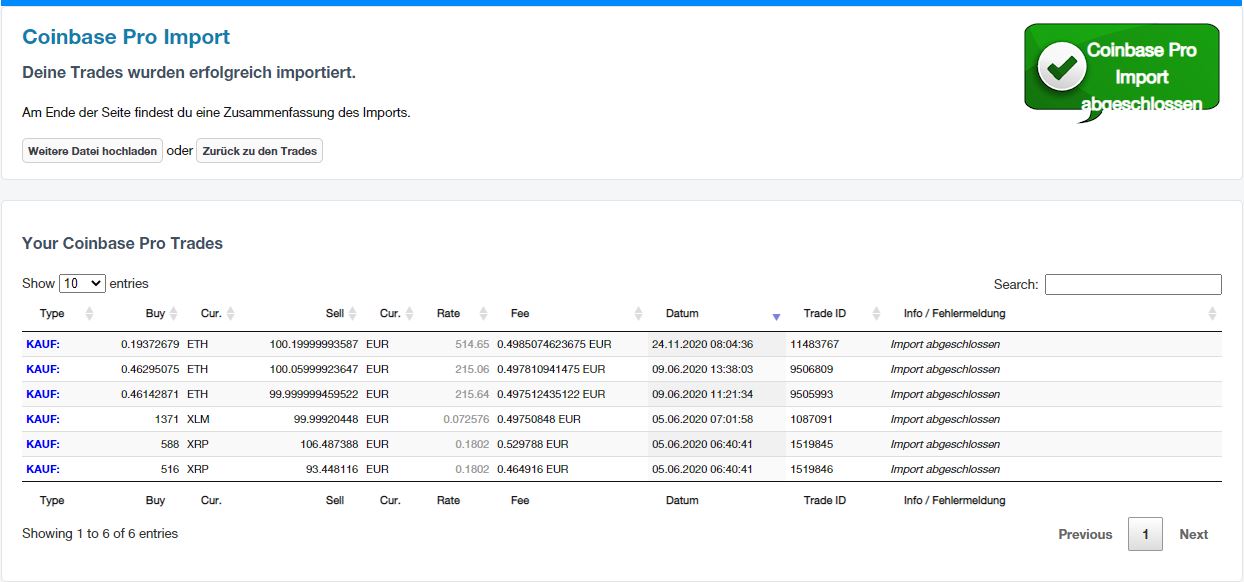Click trade ID 1087091
This screenshot has height=582, width=1244.
click(811, 419)
